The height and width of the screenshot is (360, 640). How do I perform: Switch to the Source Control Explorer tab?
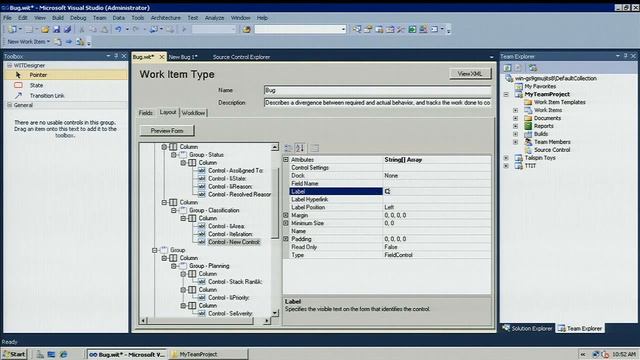241,57
